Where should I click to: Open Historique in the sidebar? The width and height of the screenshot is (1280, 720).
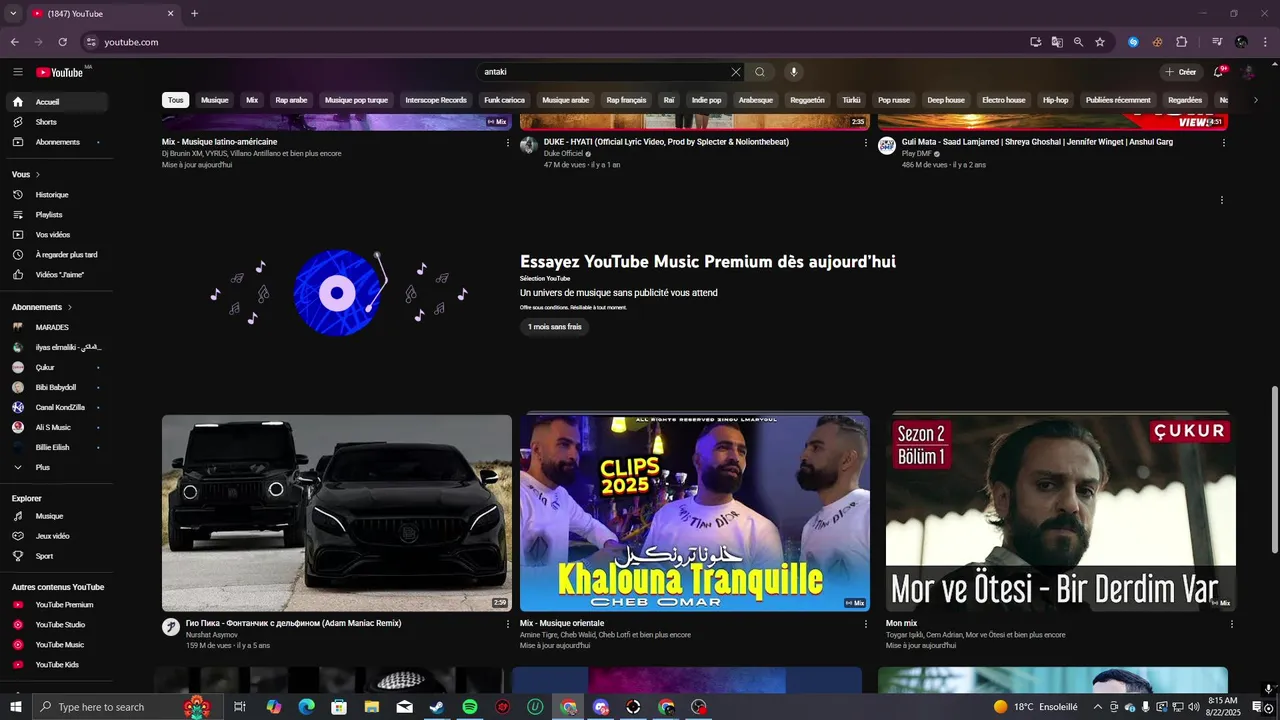tap(56, 195)
